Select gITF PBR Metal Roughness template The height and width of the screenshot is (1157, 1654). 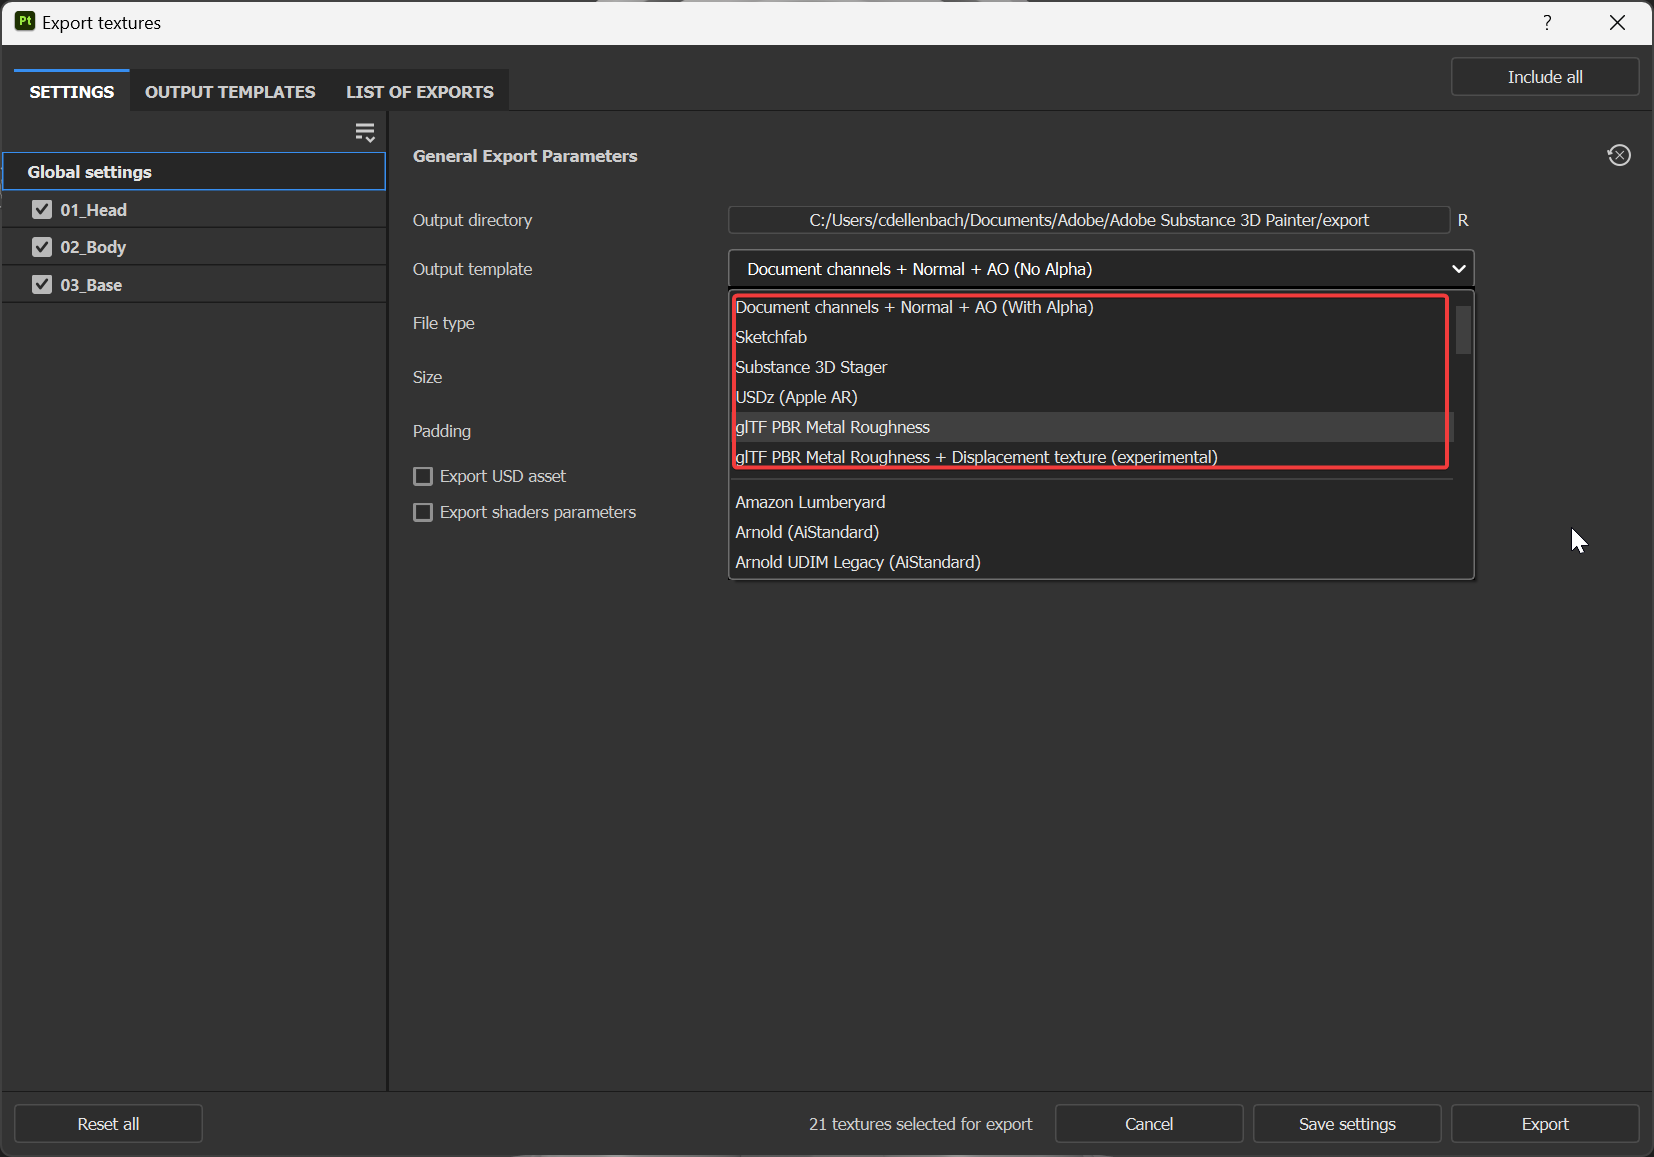coord(832,427)
